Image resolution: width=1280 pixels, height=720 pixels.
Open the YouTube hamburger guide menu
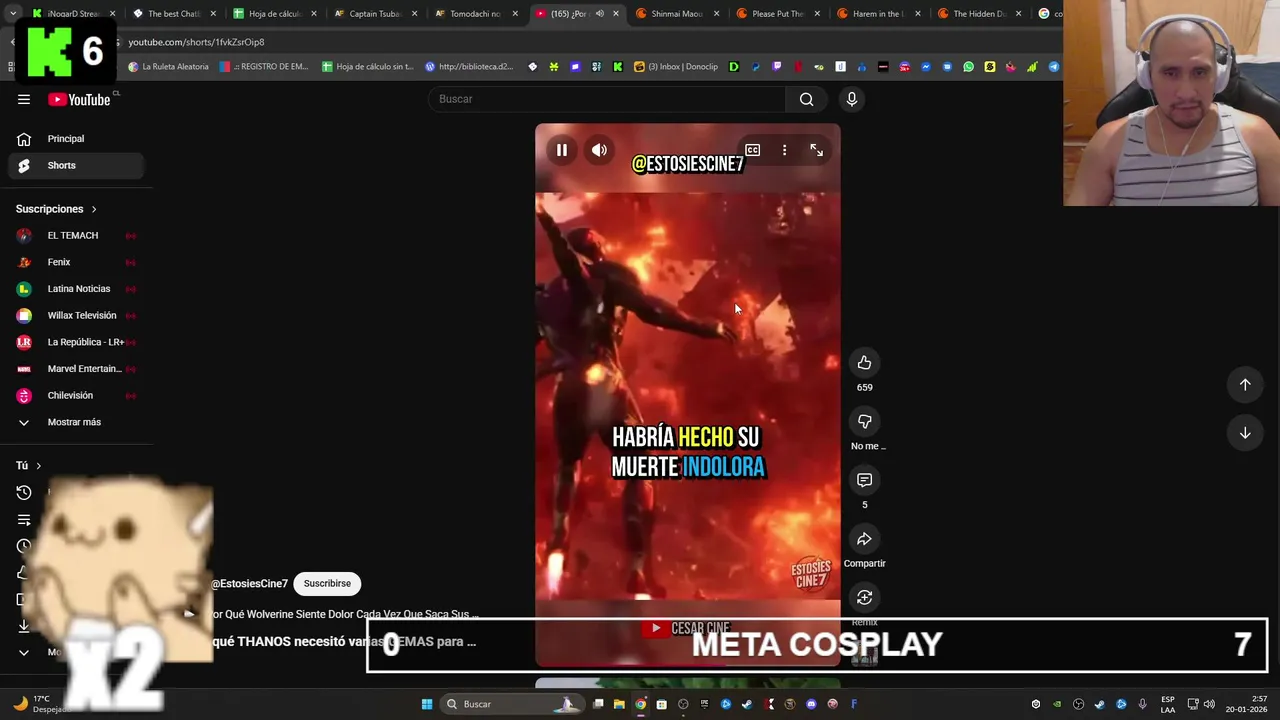coord(24,99)
